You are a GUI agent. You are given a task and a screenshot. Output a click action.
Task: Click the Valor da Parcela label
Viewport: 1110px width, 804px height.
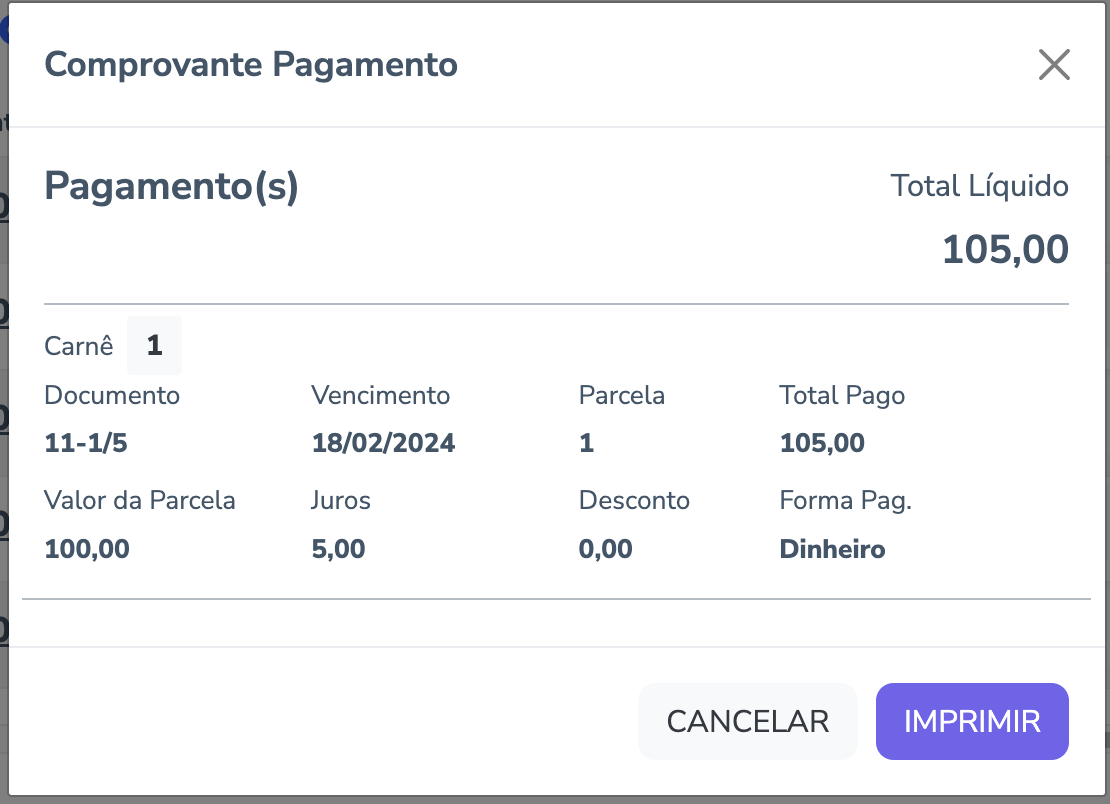[140, 500]
